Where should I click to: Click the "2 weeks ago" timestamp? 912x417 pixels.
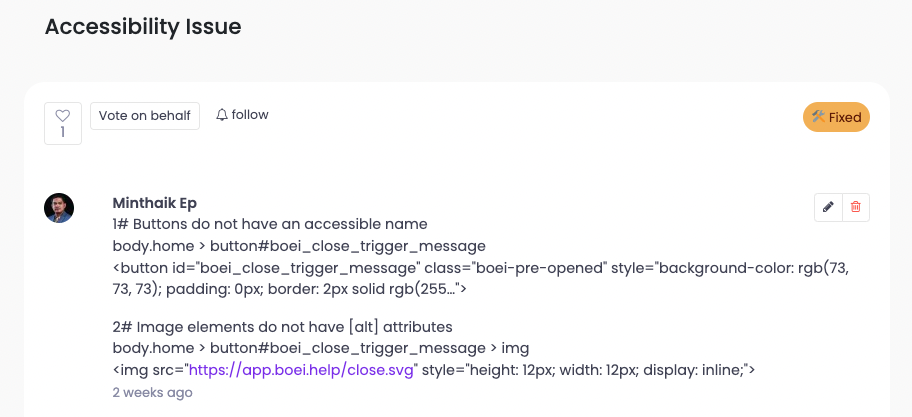coord(152,393)
